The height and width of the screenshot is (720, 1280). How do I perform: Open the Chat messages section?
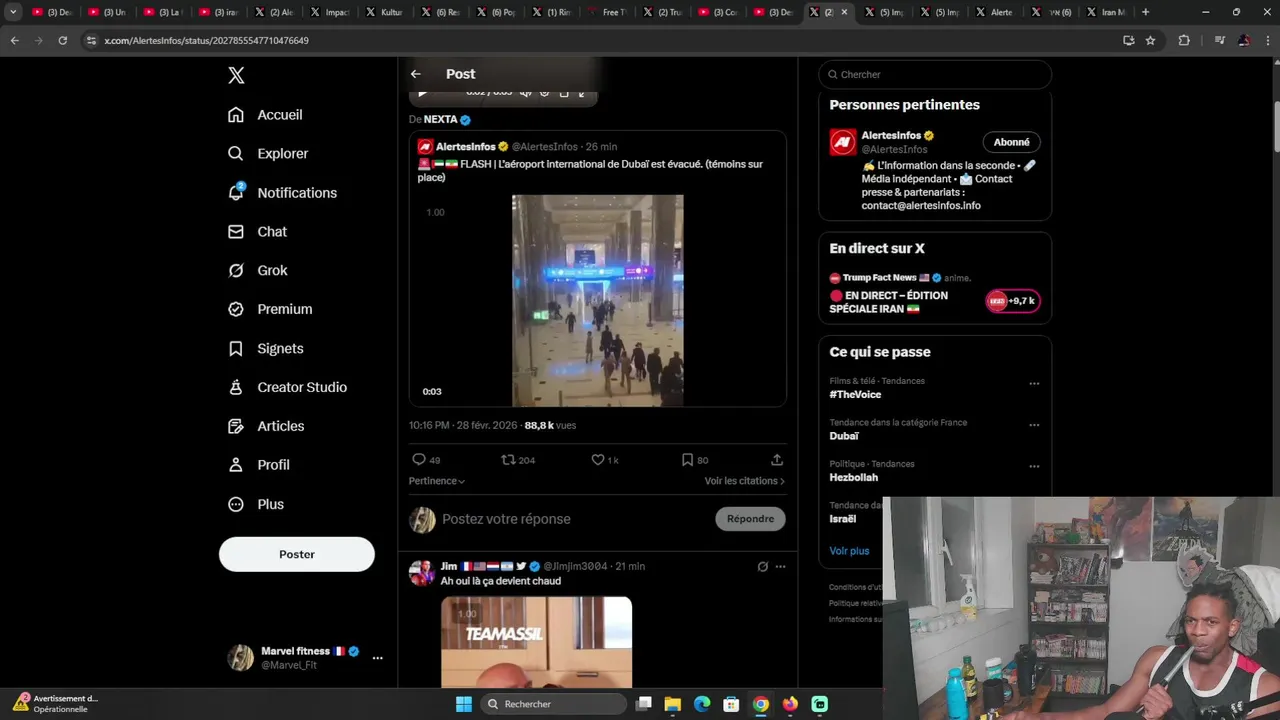click(x=257, y=232)
